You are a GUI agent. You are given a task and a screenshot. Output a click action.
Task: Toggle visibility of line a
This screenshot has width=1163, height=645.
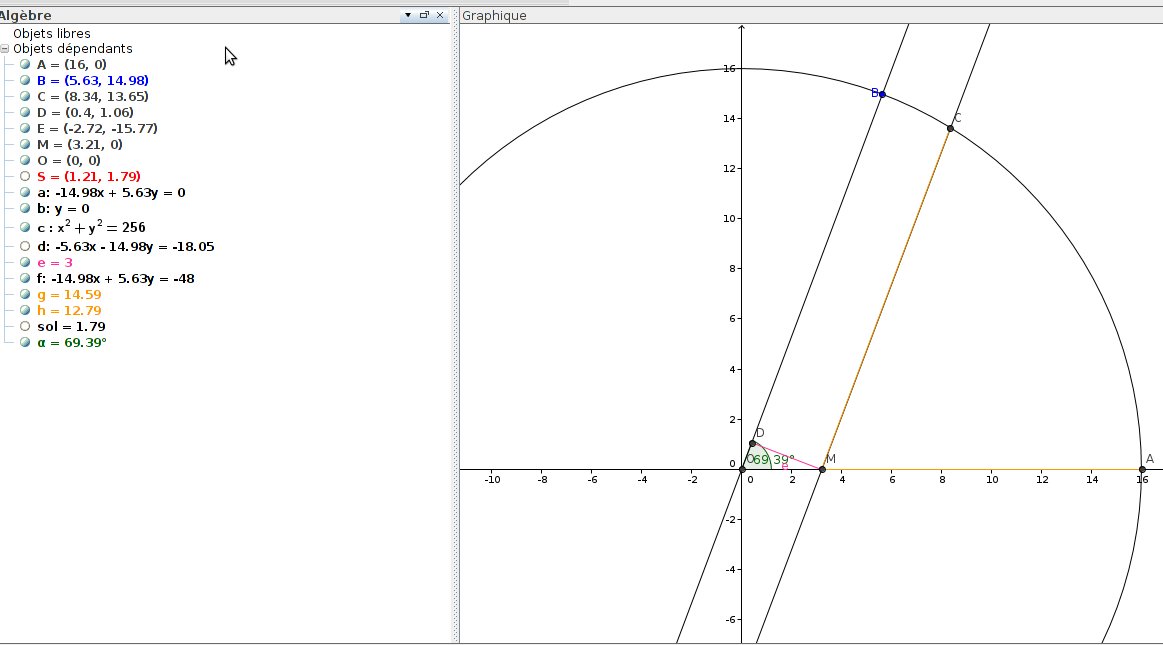pyautogui.click(x=25, y=193)
